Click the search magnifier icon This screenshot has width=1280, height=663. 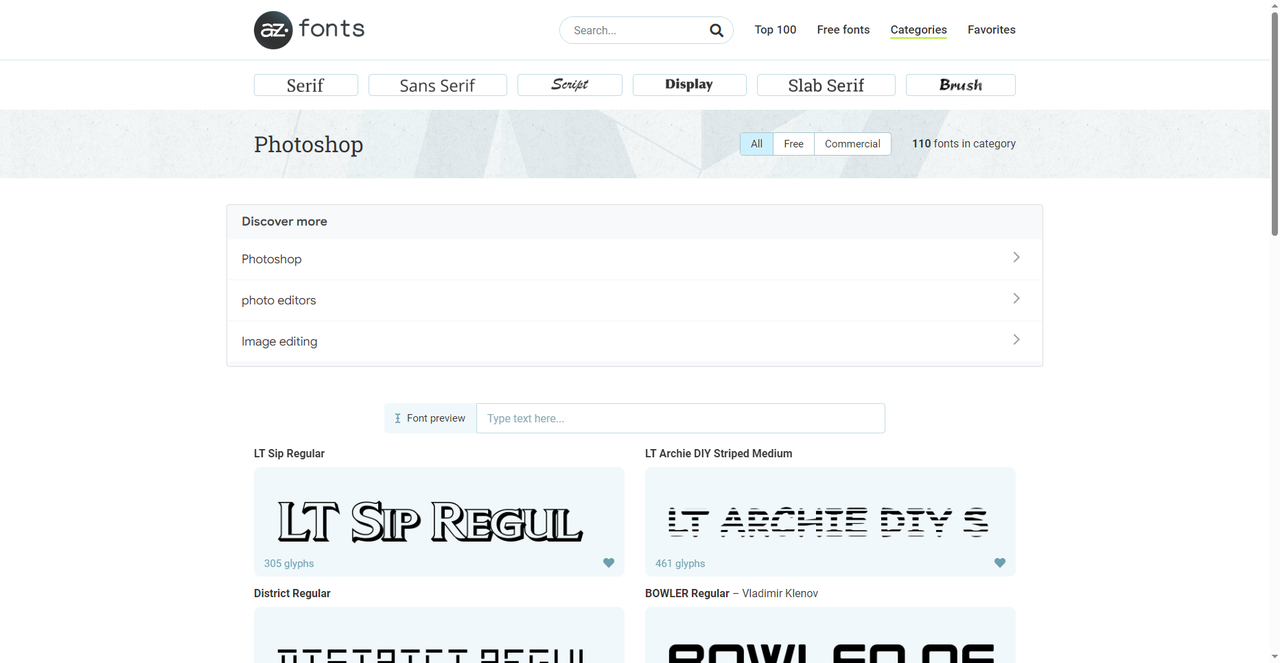tap(716, 30)
